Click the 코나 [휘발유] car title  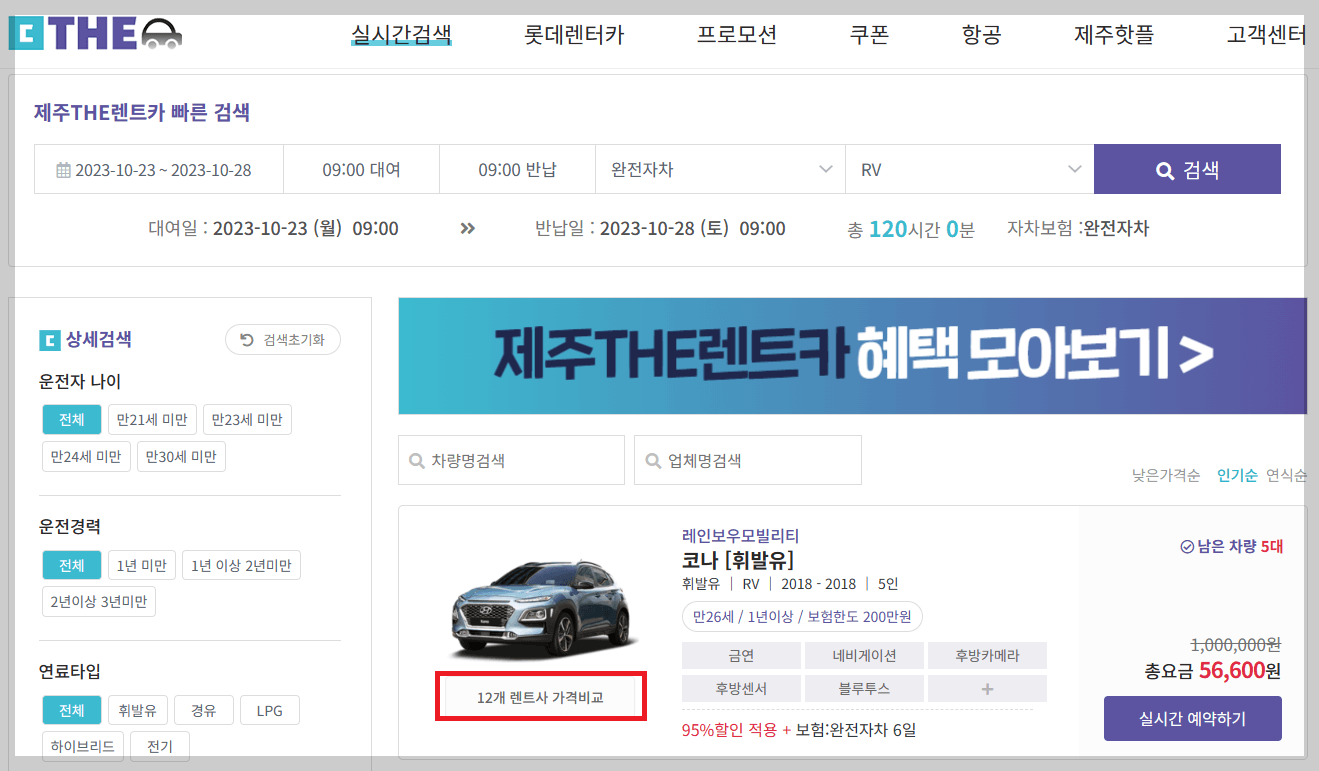(x=738, y=560)
